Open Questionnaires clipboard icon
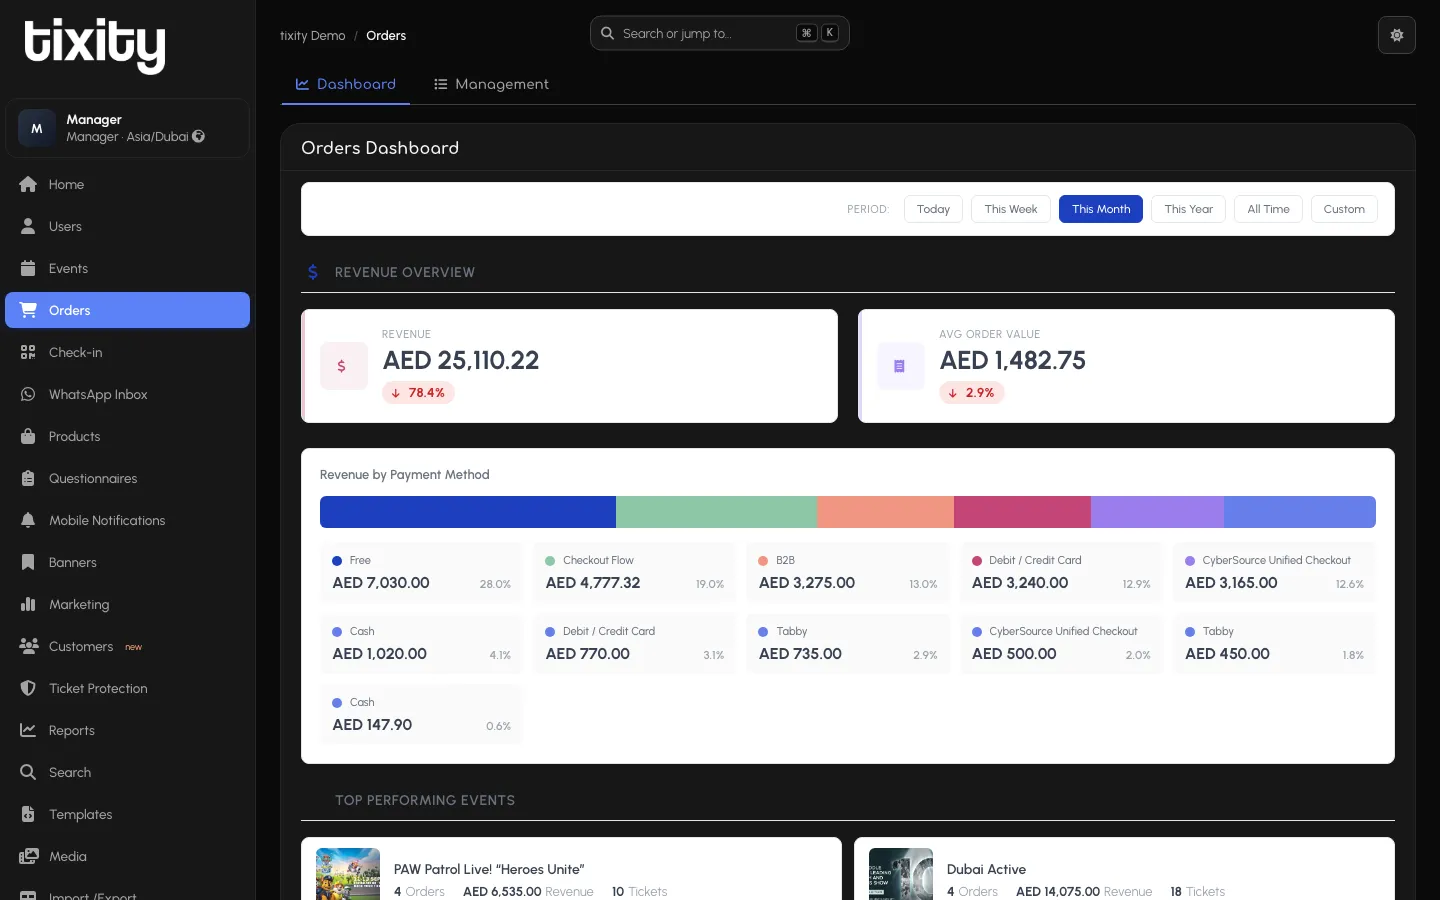This screenshot has height=900, width=1440. tap(28, 478)
